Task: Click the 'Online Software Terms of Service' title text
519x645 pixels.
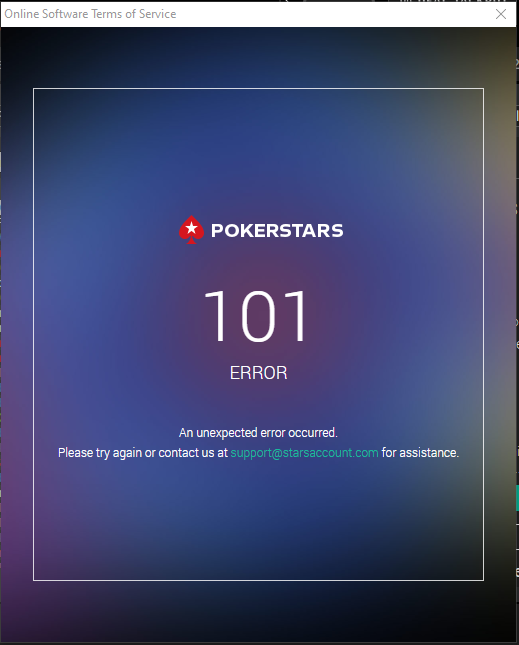Action: click(x=90, y=14)
